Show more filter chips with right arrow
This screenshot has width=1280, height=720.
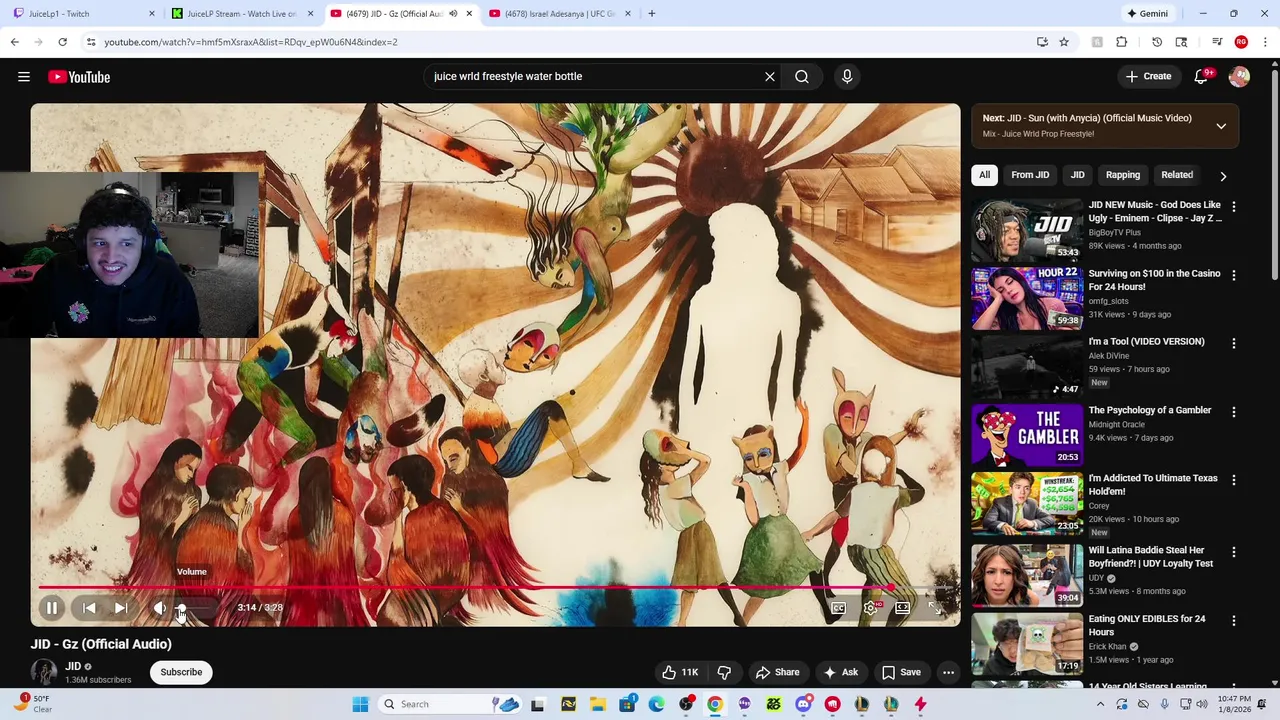1223,176
